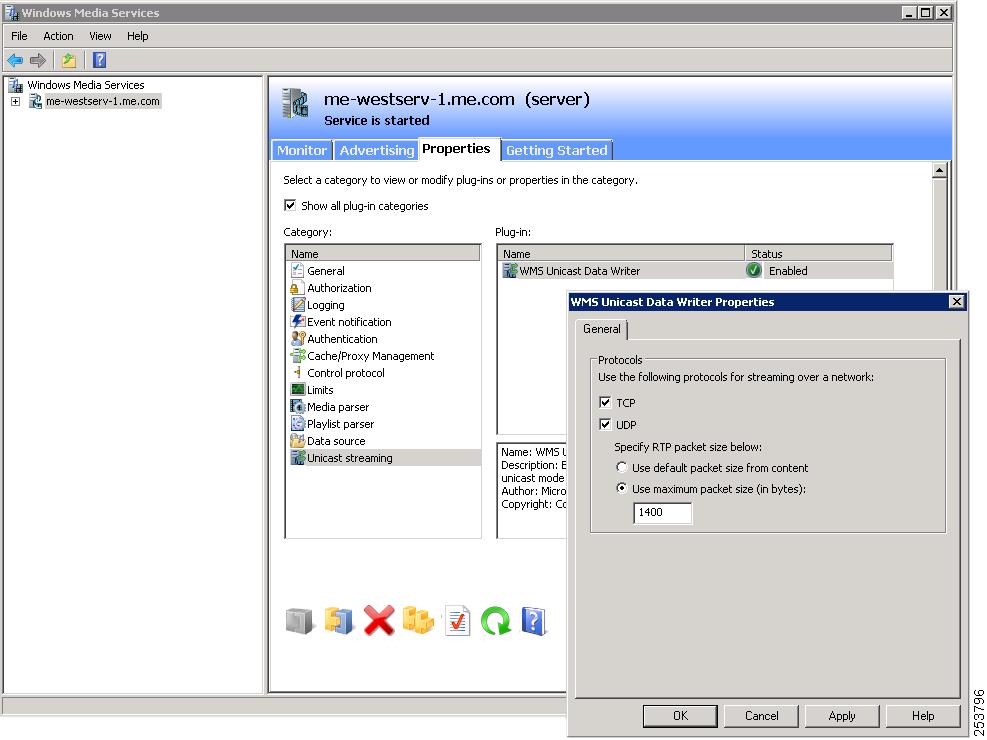Click the Control protocol icon
987x740 pixels.
click(298, 373)
